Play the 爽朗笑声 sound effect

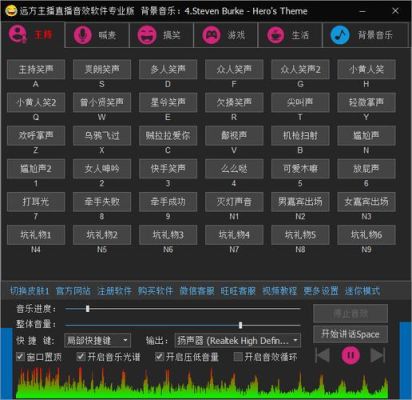[x=102, y=69]
